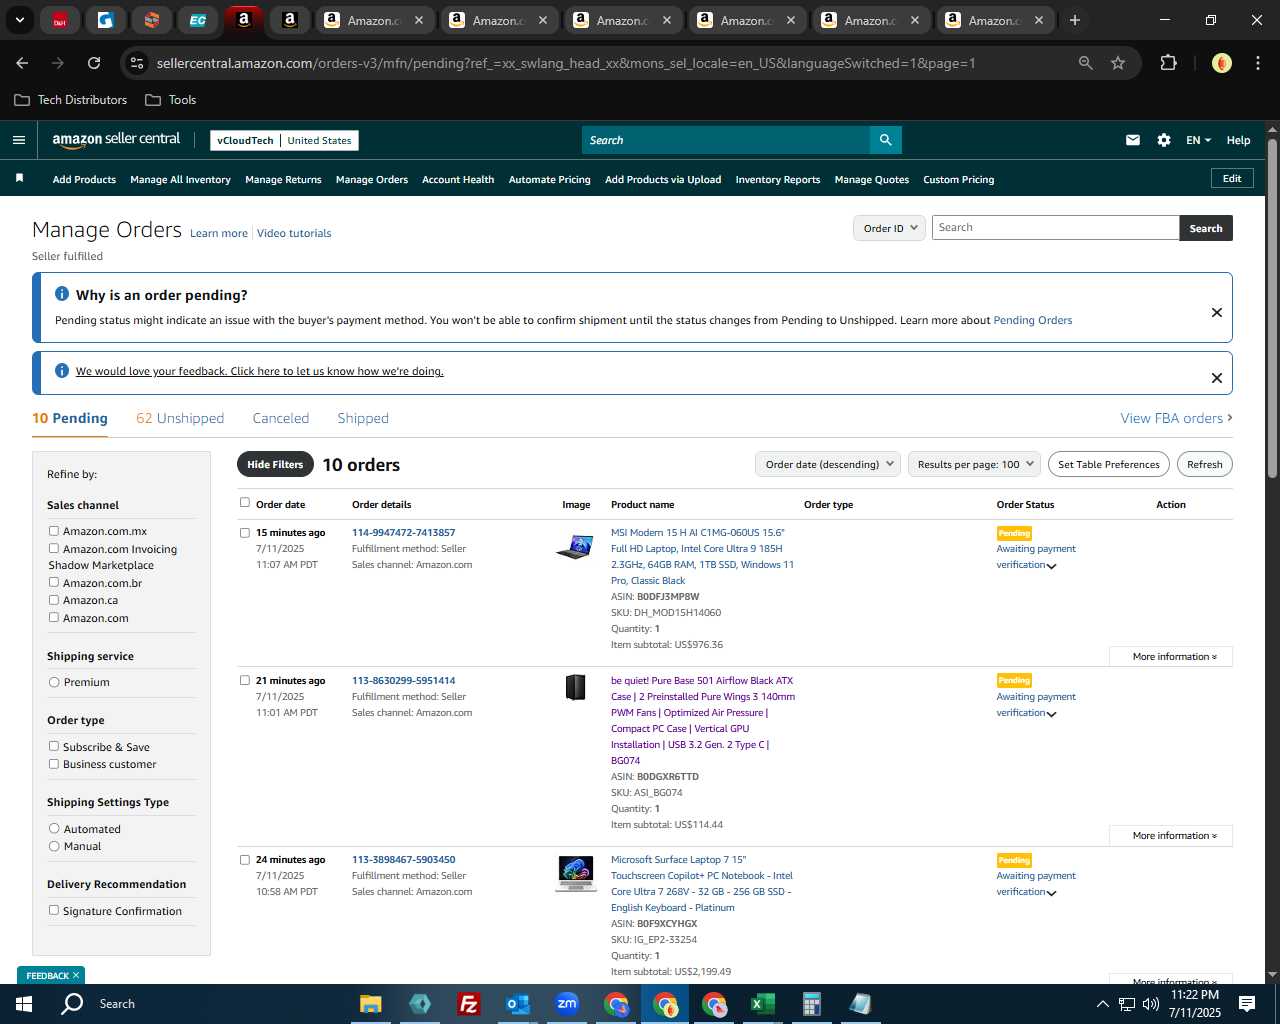Dismiss the feedback request banner
Screen dimensions: 1280x1024
pos(1217,378)
